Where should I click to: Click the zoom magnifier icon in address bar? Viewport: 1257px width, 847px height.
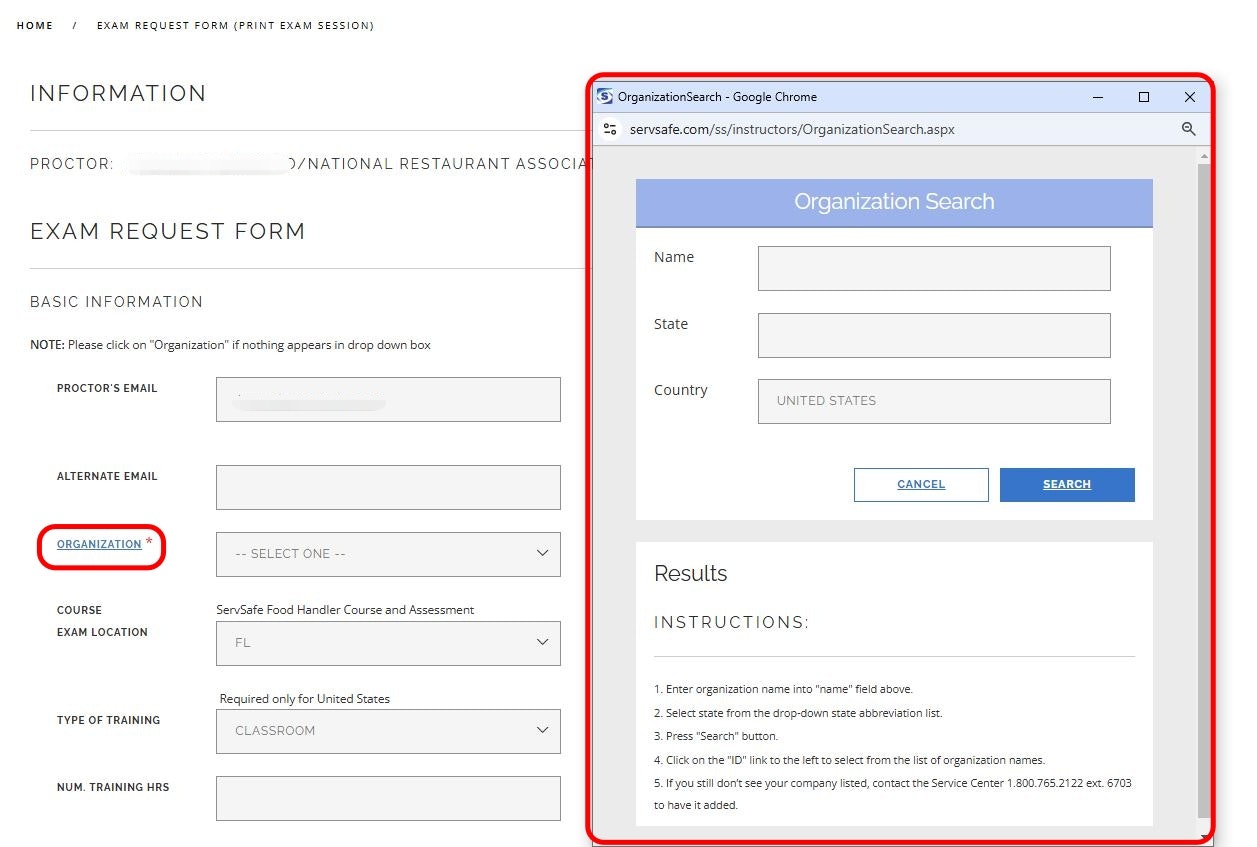point(1188,129)
